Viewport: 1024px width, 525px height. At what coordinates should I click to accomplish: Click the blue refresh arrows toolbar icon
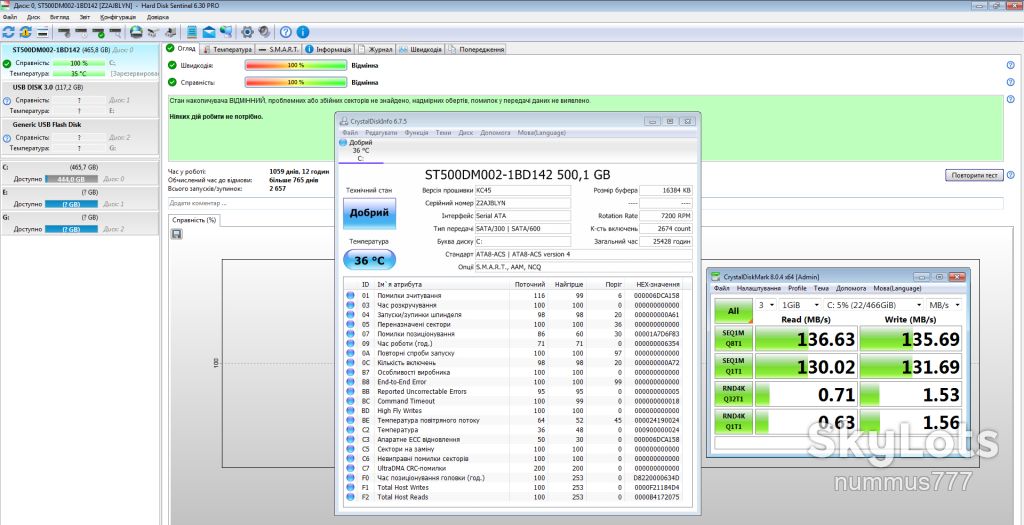point(8,32)
